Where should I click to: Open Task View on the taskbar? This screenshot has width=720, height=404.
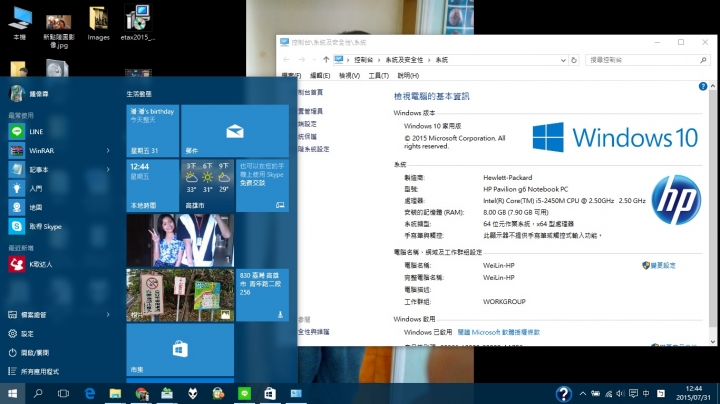click(x=63, y=393)
